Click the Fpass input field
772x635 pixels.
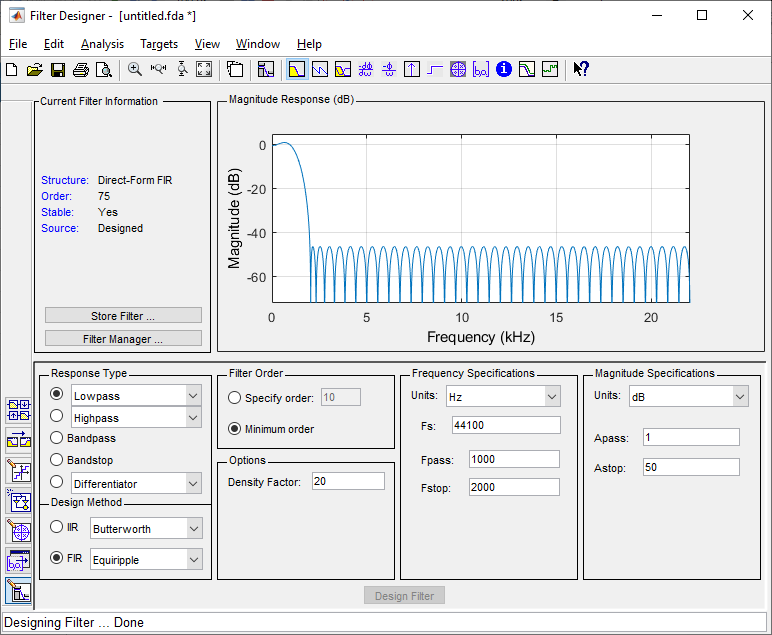coord(514,459)
